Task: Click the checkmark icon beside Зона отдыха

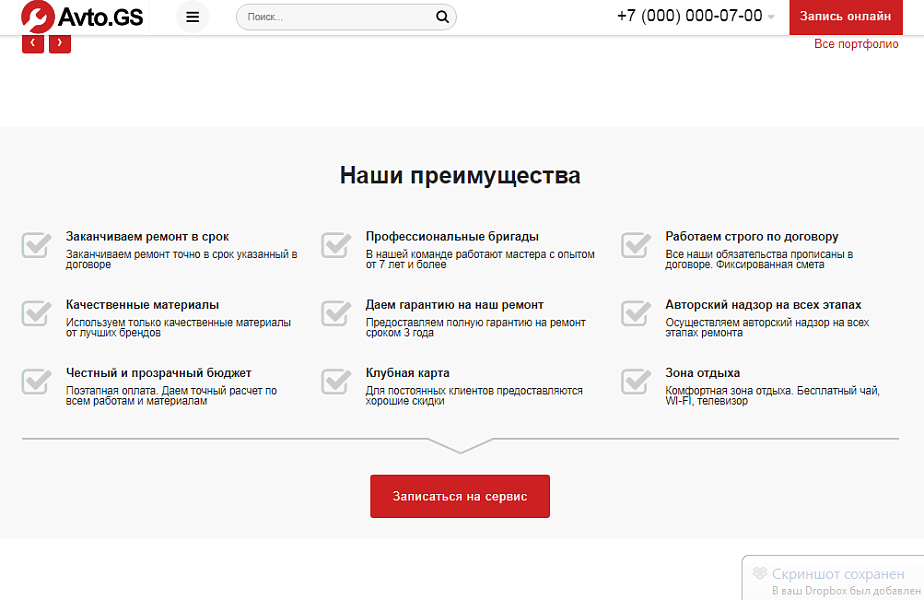Action: [636, 381]
